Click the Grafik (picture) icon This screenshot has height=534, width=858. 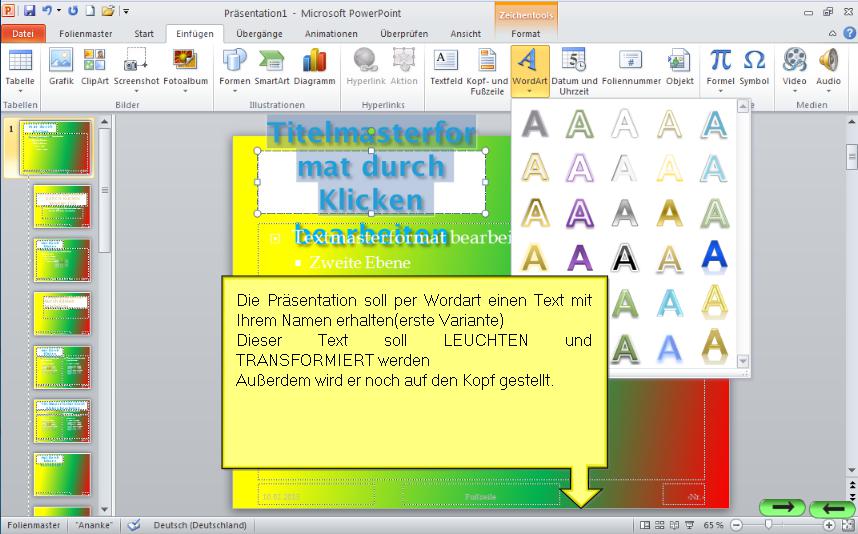61,66
